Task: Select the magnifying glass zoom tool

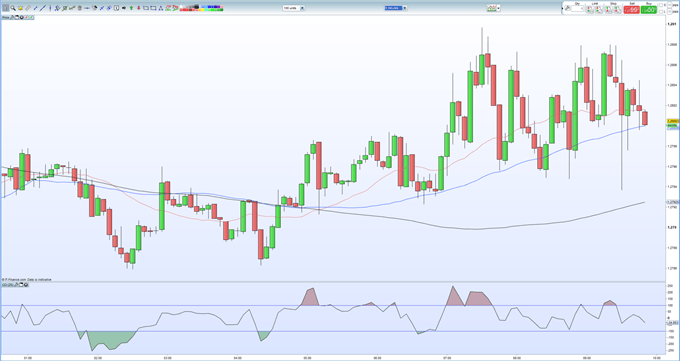Action: [13, 8]
